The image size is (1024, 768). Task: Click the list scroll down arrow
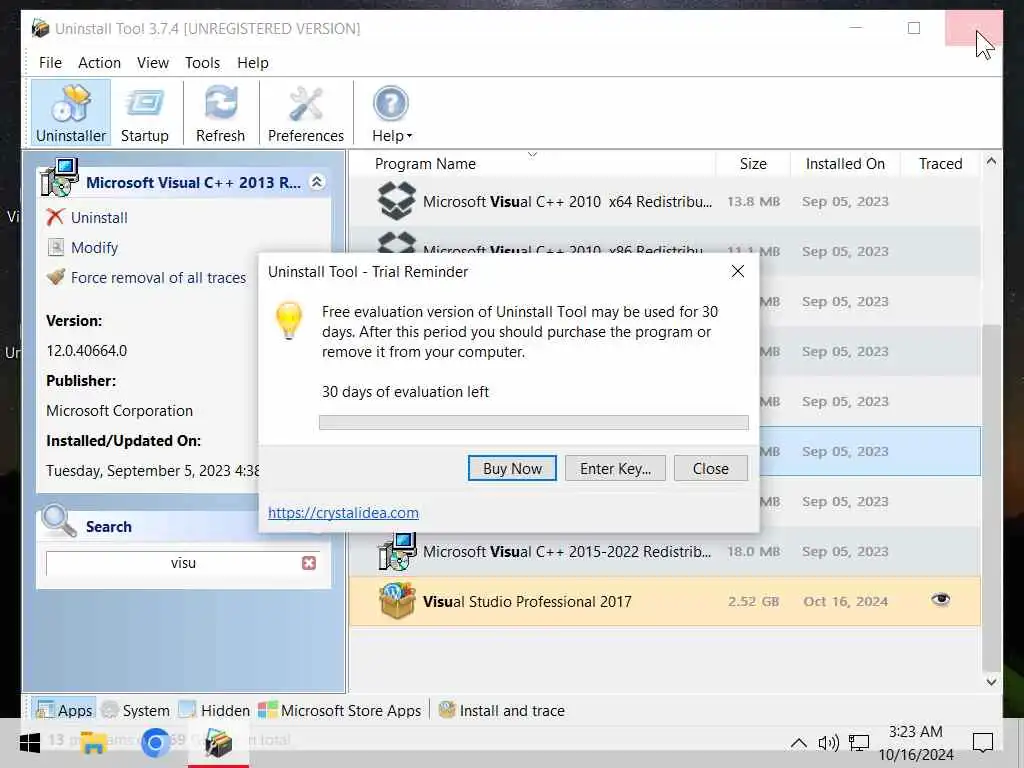(991, 682)
